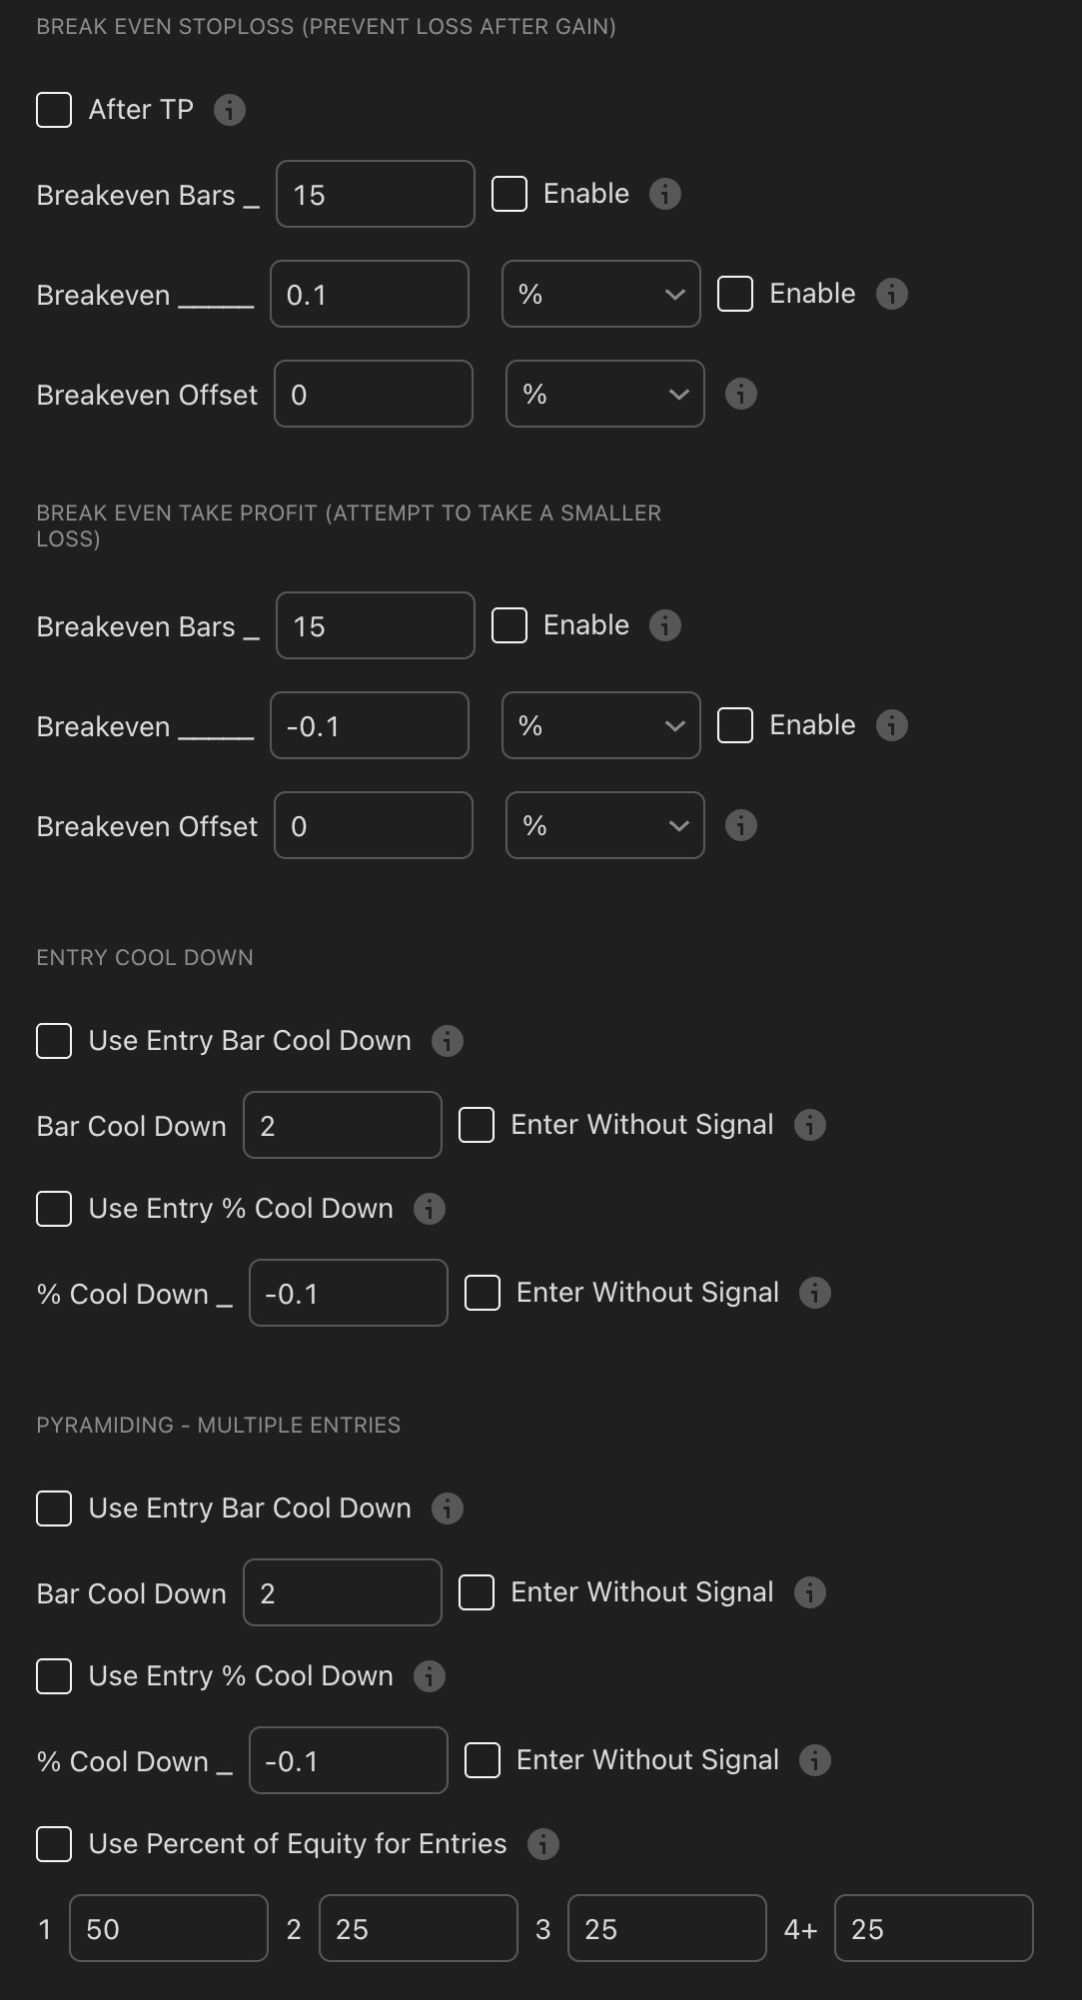Image resolution: width=1082 pixels, height=2000 pixels.
Task: Show the Use Entry % Cool Down info tooltip
Action: click(430, 1208)
